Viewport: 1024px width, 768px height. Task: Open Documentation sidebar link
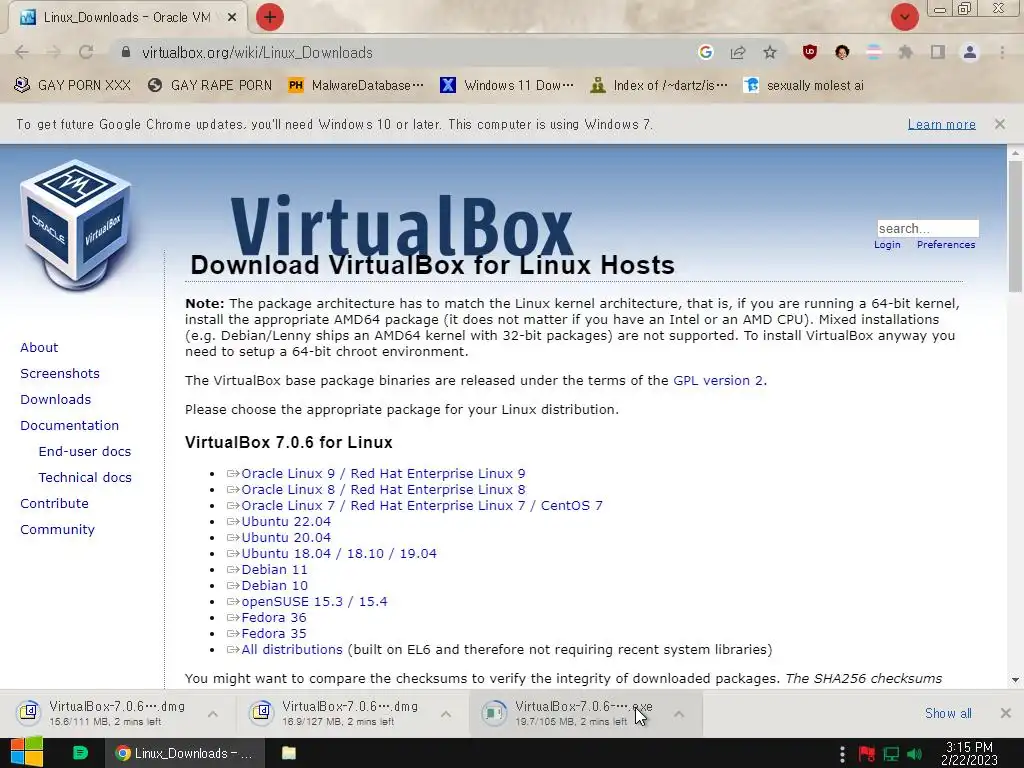pyautogui.click(x=69, y=426)
